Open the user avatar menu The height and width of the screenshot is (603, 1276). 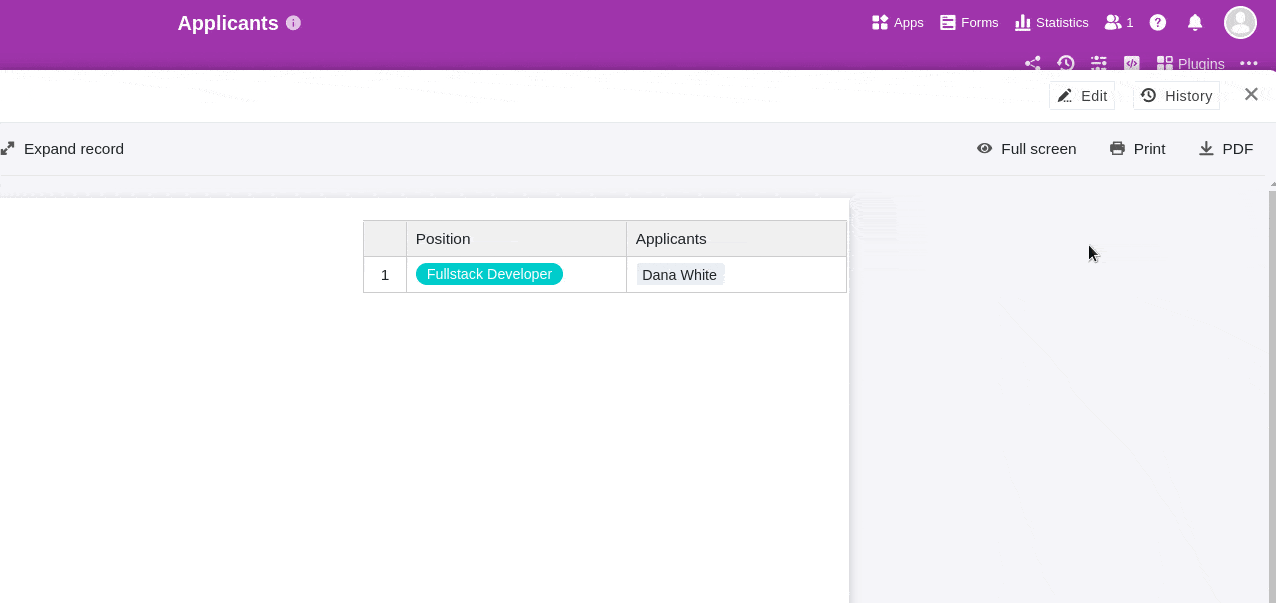click(1240, 22)
